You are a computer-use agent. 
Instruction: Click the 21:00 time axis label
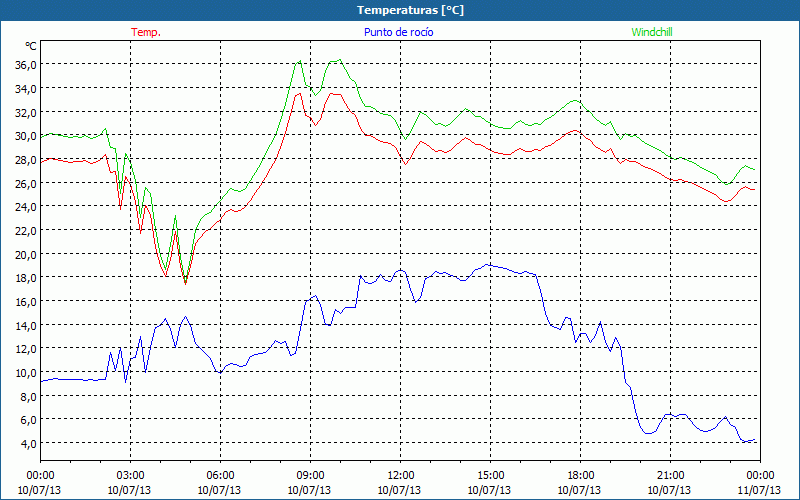pos(670,475)
